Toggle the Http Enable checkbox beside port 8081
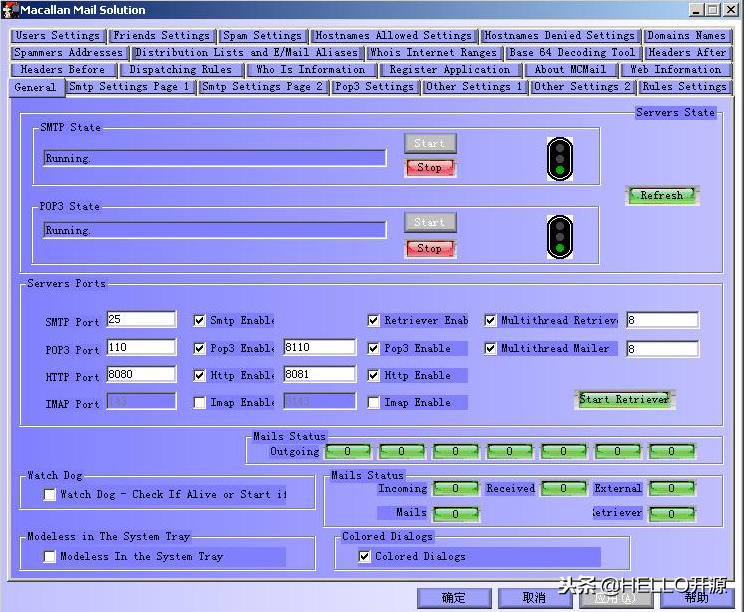Screen dimensions: 744x612 tap(373, 376)
